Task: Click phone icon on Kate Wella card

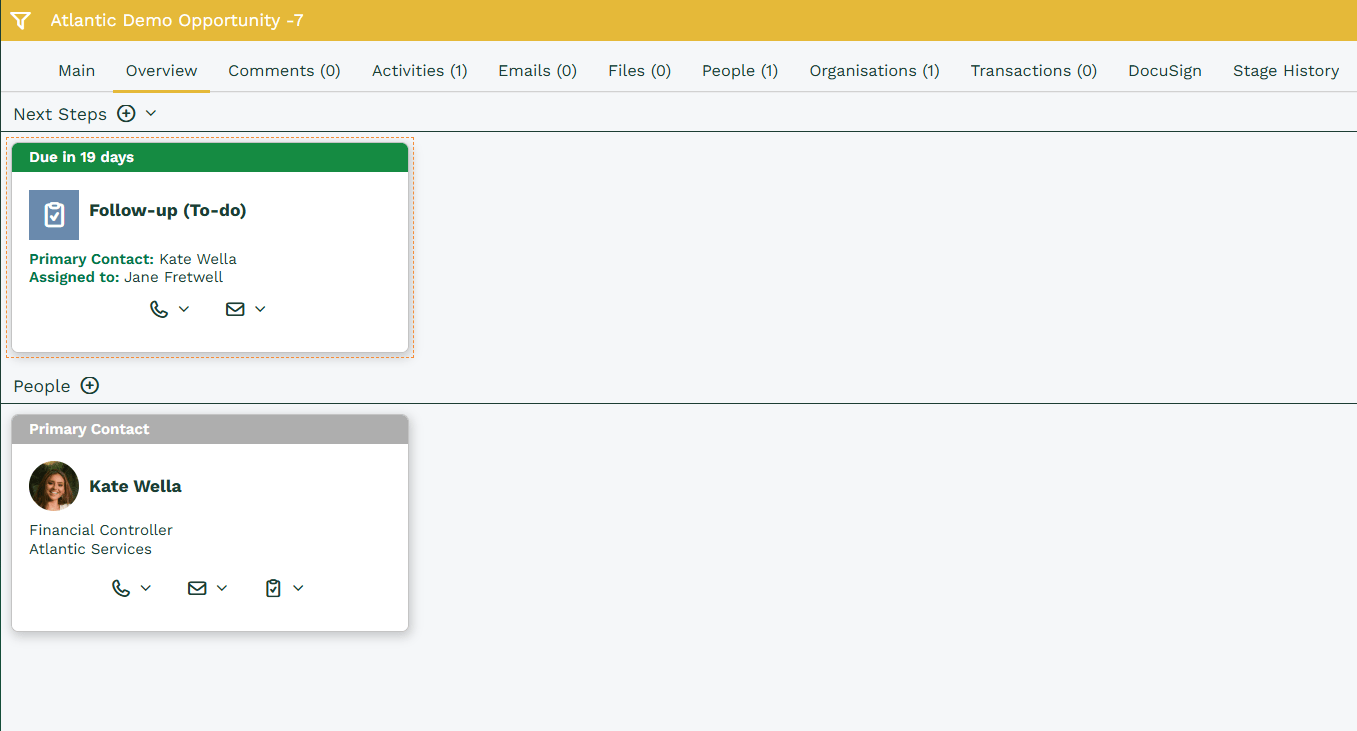Action: pos(121,588)
